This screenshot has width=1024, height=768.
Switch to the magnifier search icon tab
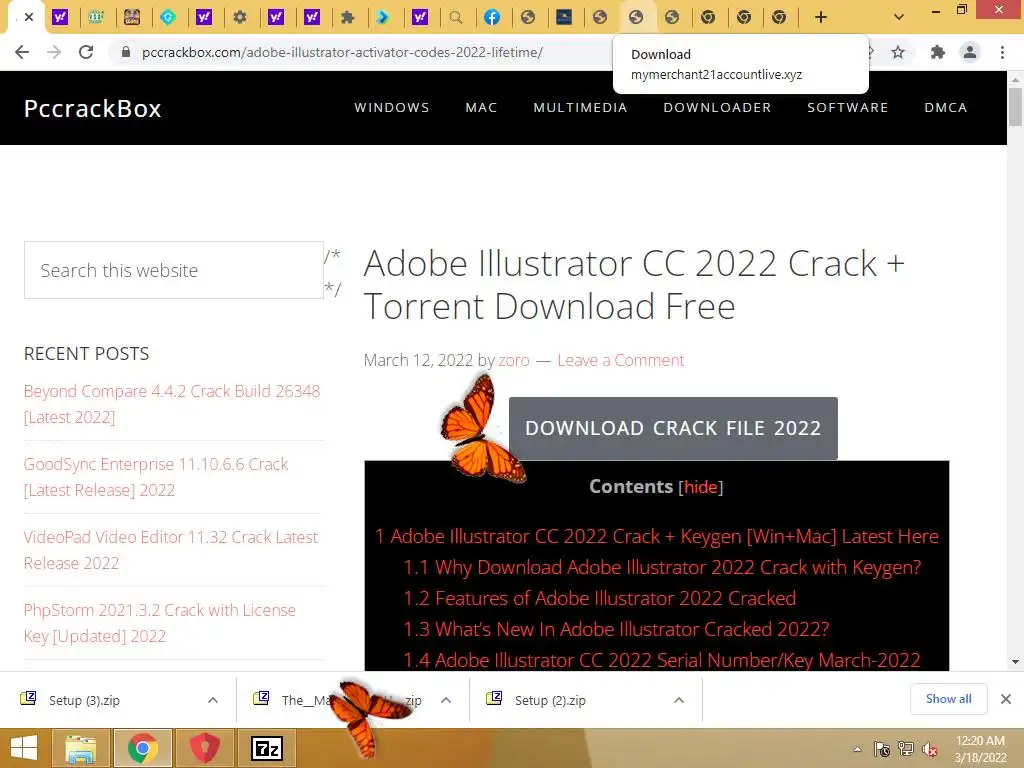click(x=456, y=17)
